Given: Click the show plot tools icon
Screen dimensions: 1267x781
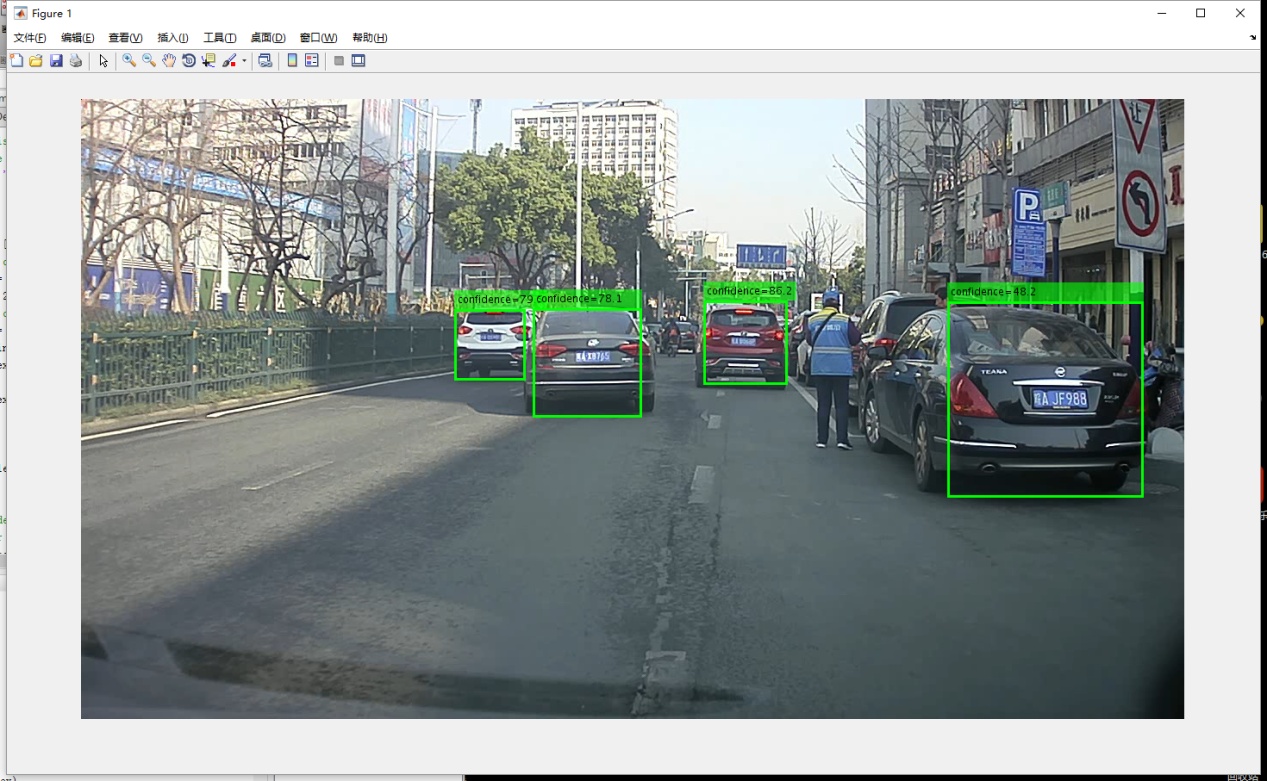Looking at the screenshot, I should pos(359,61).
